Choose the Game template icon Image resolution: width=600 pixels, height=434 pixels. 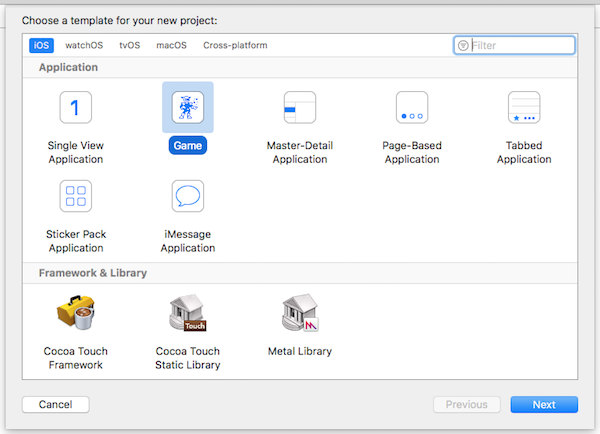188,107
